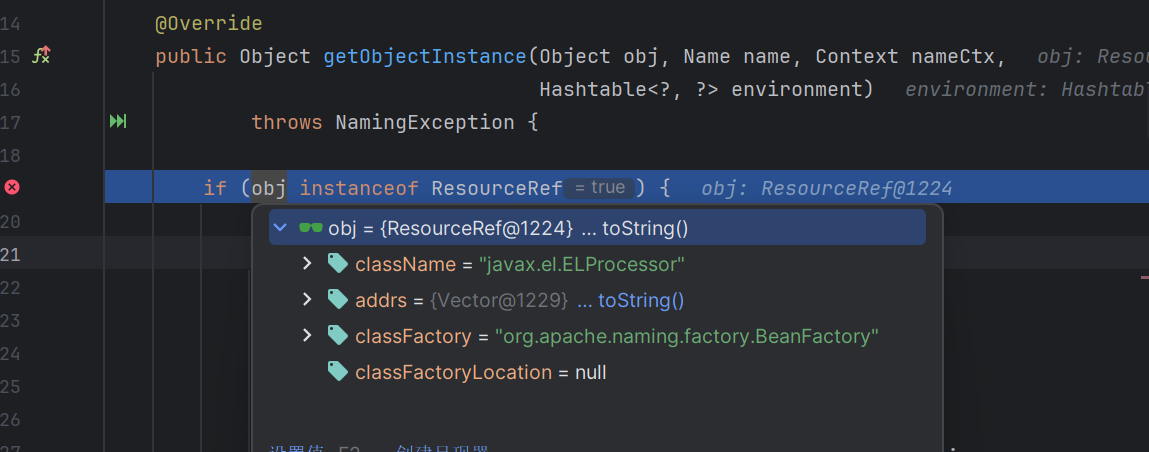1149x452 pixels.
Task: Click the green run-to-cursor arrows icon
Action: point(118,122)
